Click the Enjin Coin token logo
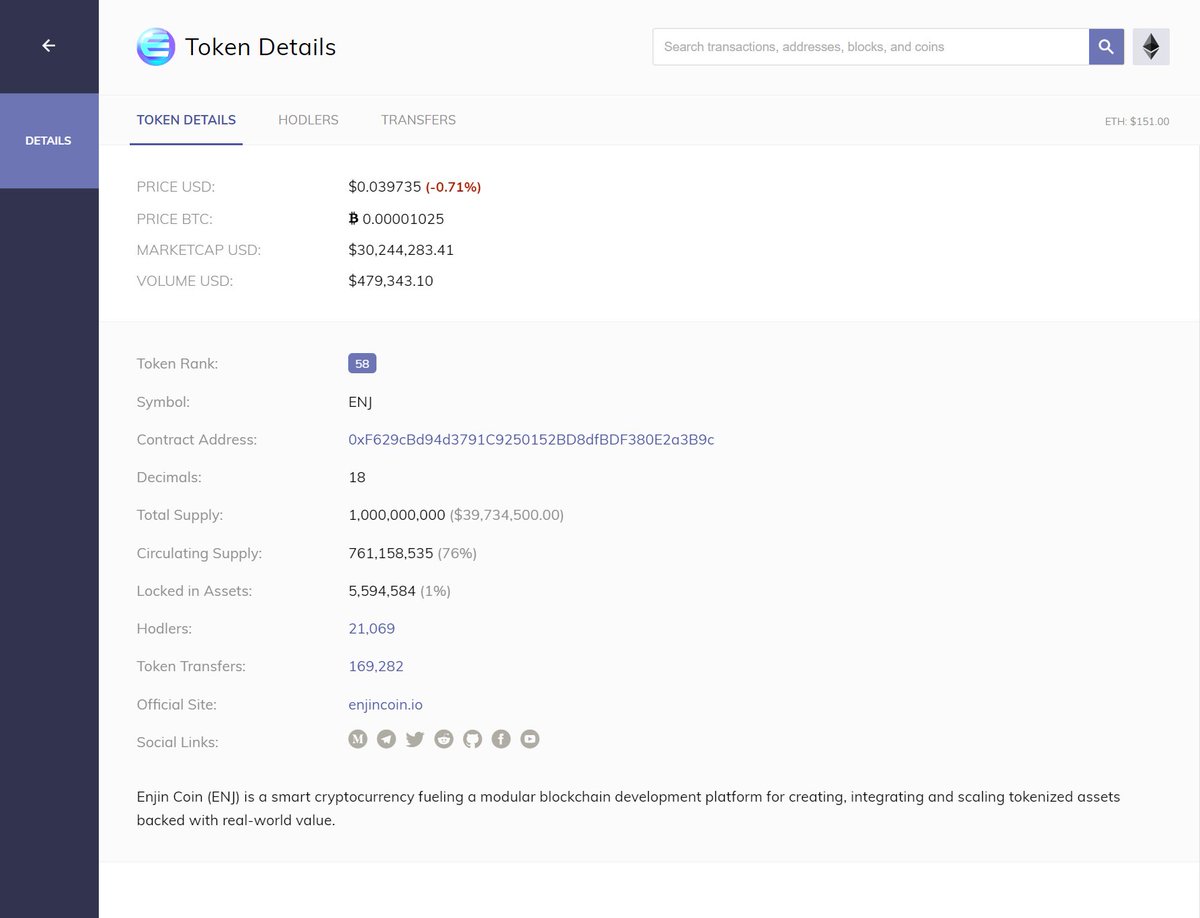The height and width of the screenshot is (918, 1200). coord(155,47)
